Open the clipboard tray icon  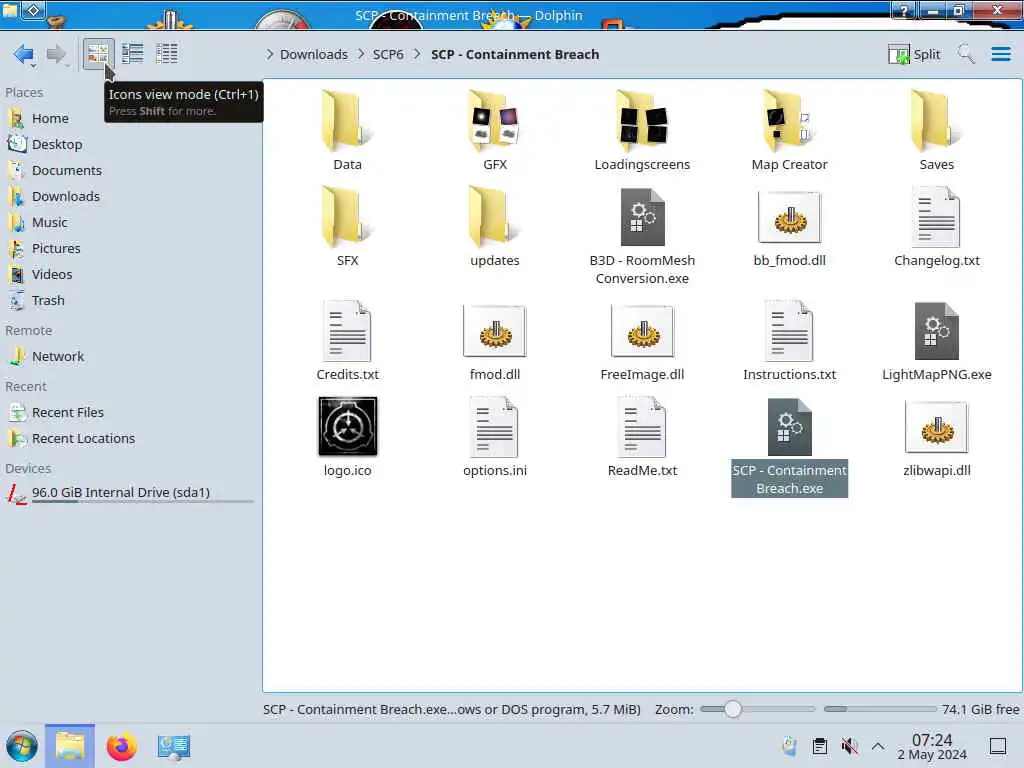[x=820, y=746]
